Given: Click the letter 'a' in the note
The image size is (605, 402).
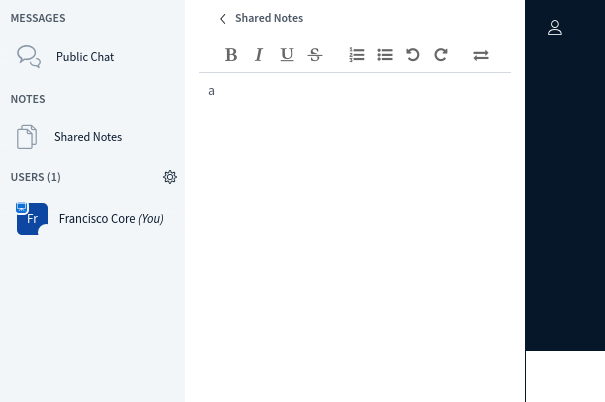Looking at the screenshot, I should tap(211, 91).
